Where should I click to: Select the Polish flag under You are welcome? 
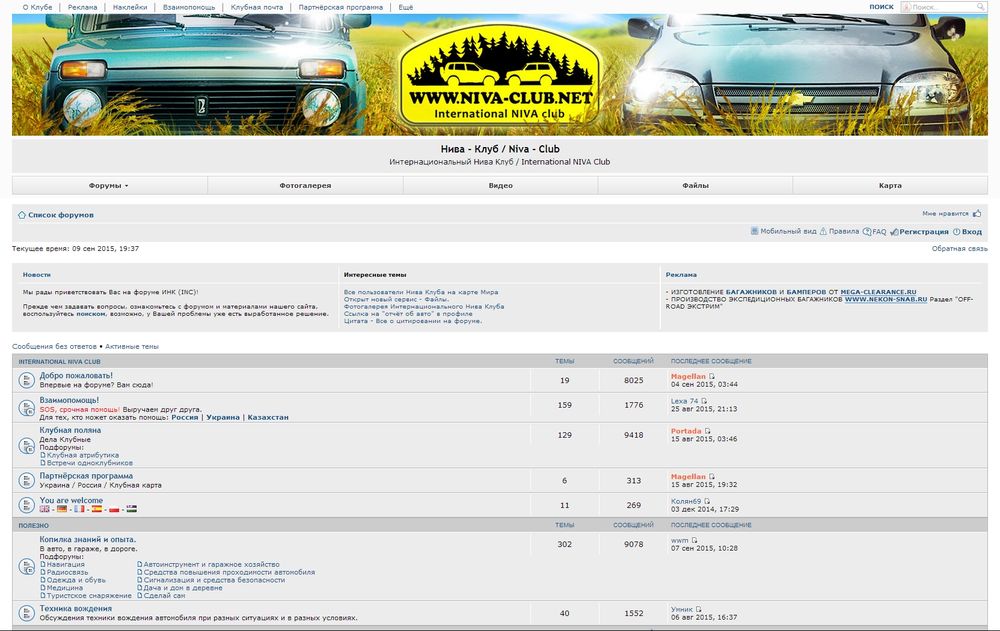pyautogui.click(x=114, y=509)
